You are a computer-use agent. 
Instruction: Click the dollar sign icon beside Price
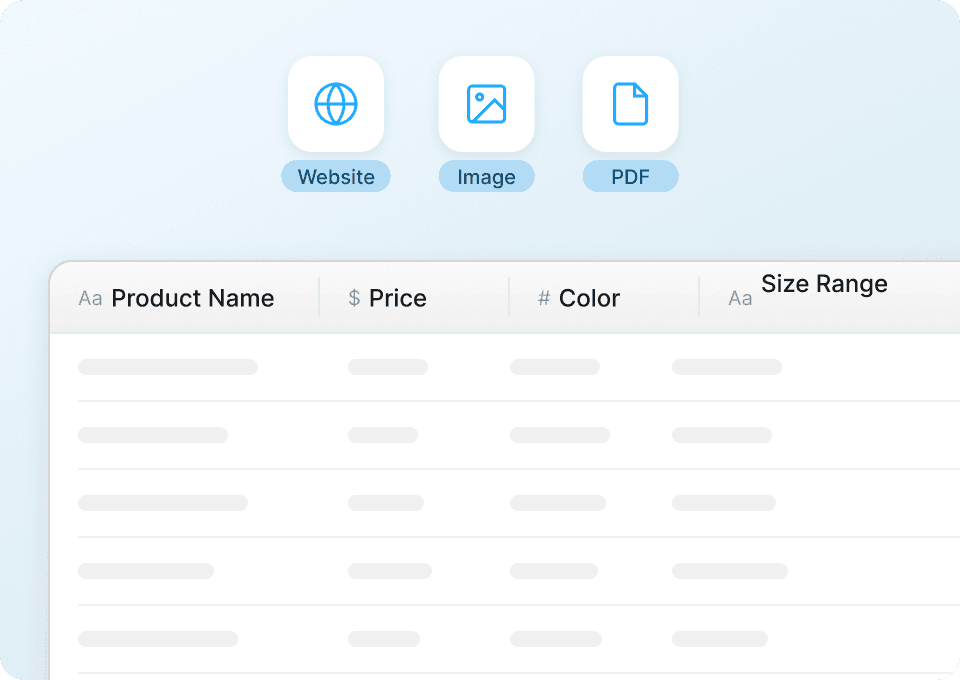pos(354,299)
